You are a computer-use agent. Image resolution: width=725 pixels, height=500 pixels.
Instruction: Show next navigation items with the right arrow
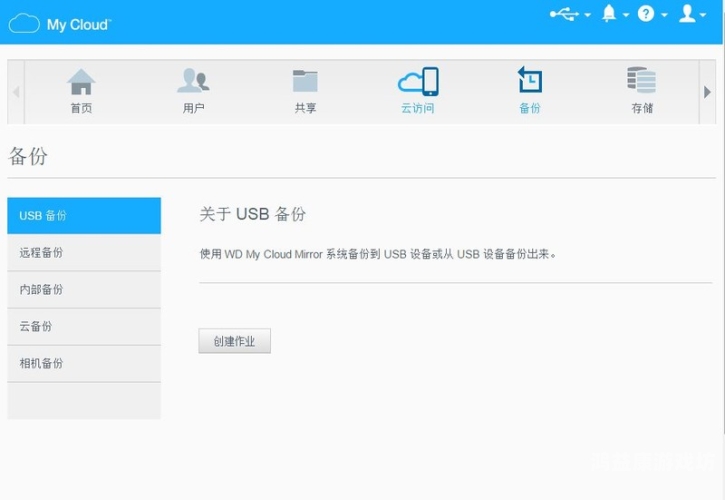click(x=707, y=92)
